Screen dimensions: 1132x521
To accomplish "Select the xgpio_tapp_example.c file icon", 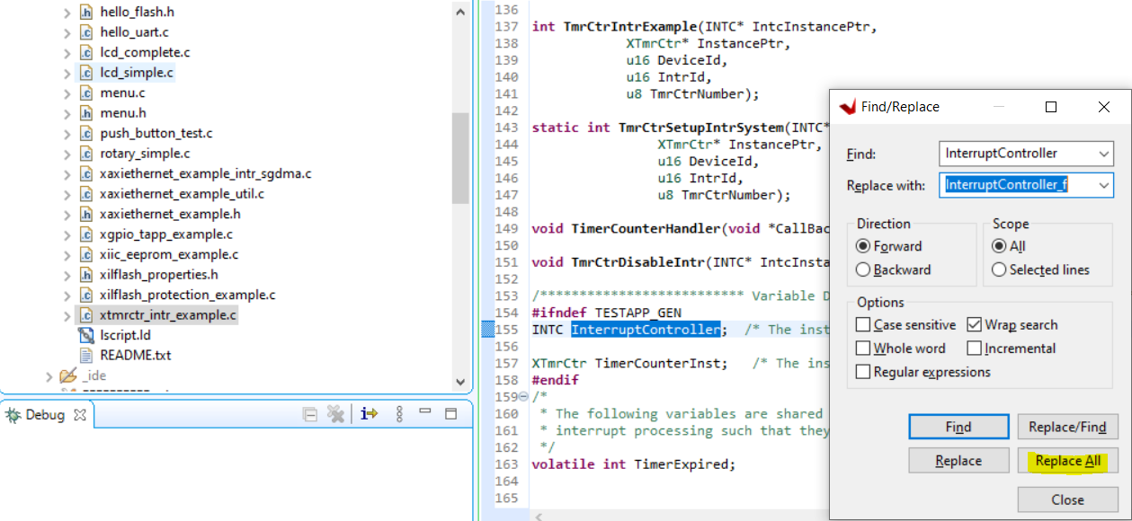I will point(86,235).
